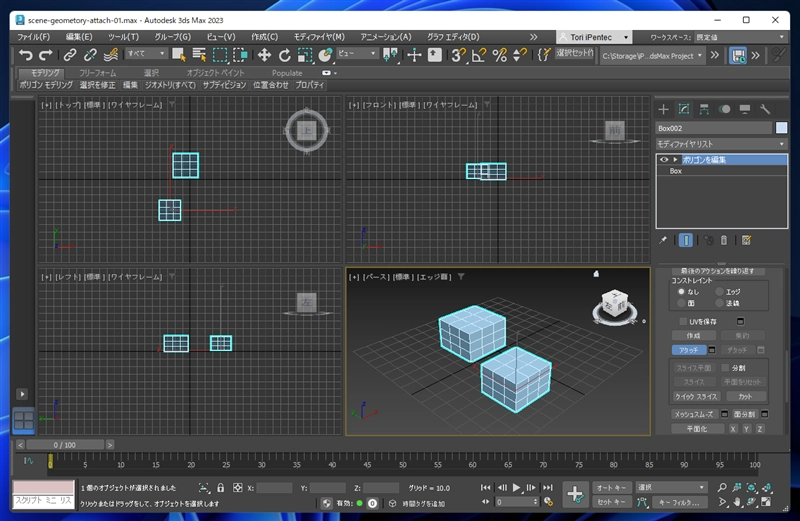Image resolution: width=800 pixels, height=521 pixels.
Task: Activate the Select and Move tool
Action: click(264, 55)
